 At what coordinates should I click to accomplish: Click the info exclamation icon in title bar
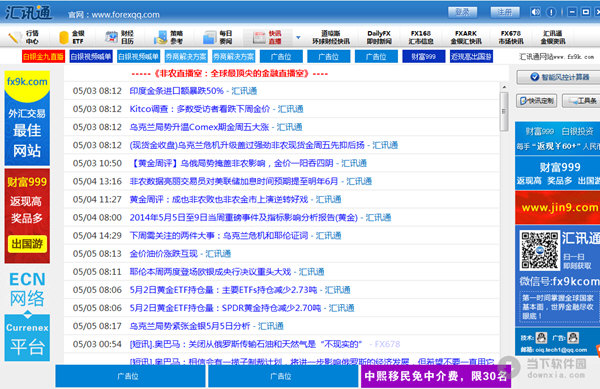pos(551,12)
